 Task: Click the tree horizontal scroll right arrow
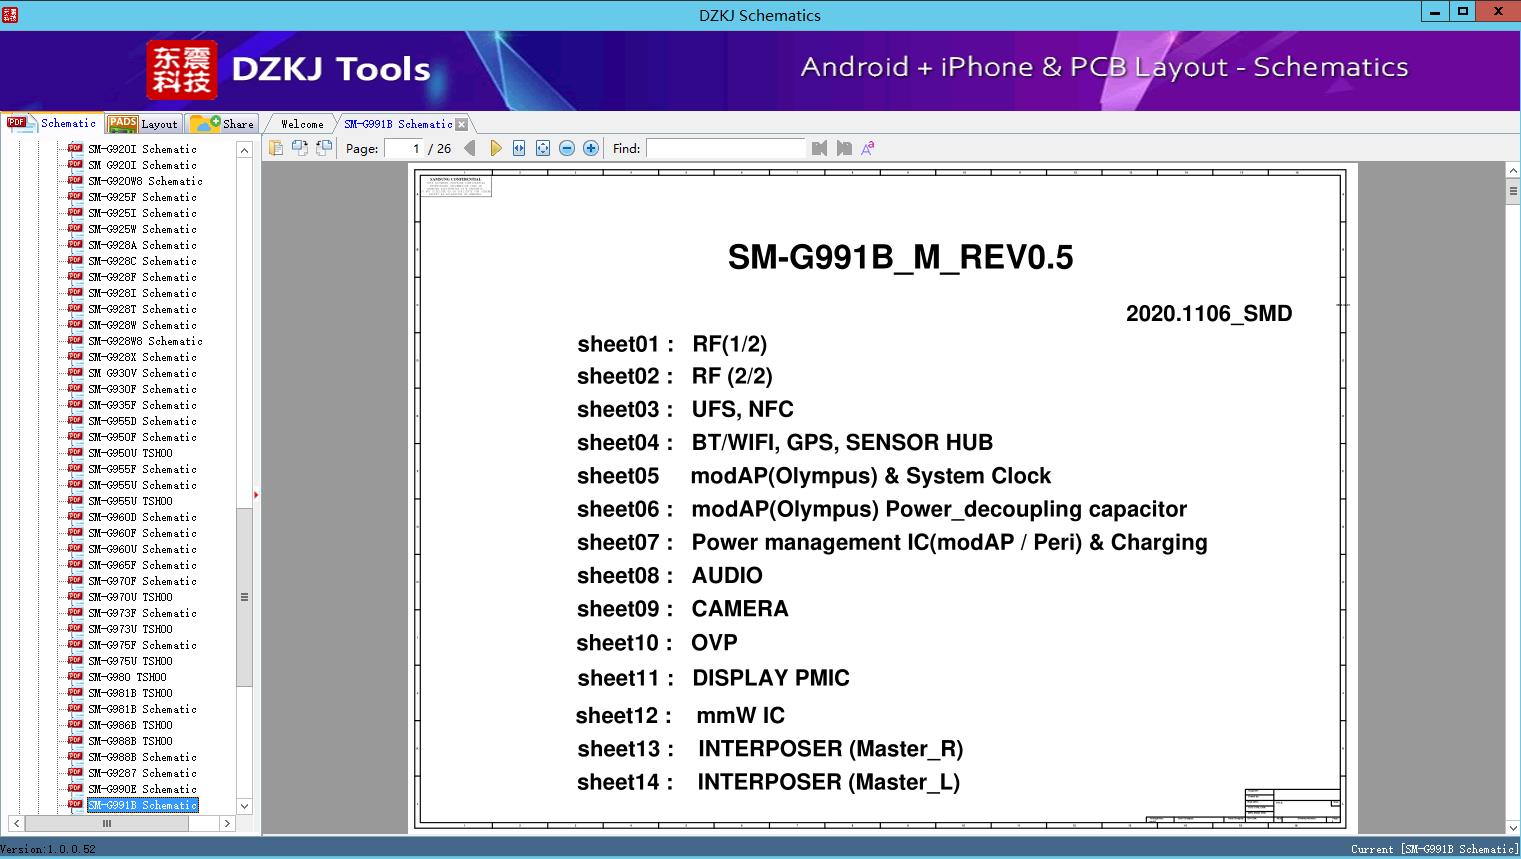[x=227, y=823]
